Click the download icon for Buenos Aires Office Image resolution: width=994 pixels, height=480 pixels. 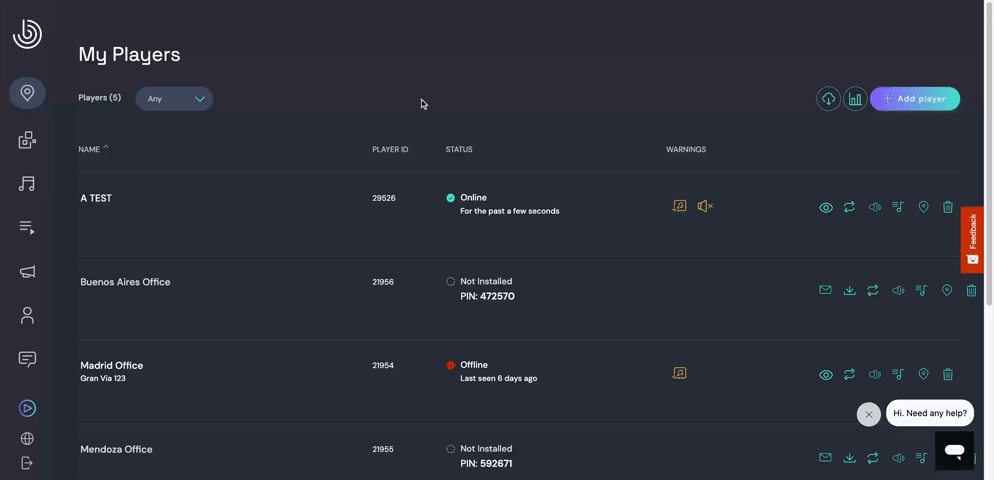click(x=849, y=290)
